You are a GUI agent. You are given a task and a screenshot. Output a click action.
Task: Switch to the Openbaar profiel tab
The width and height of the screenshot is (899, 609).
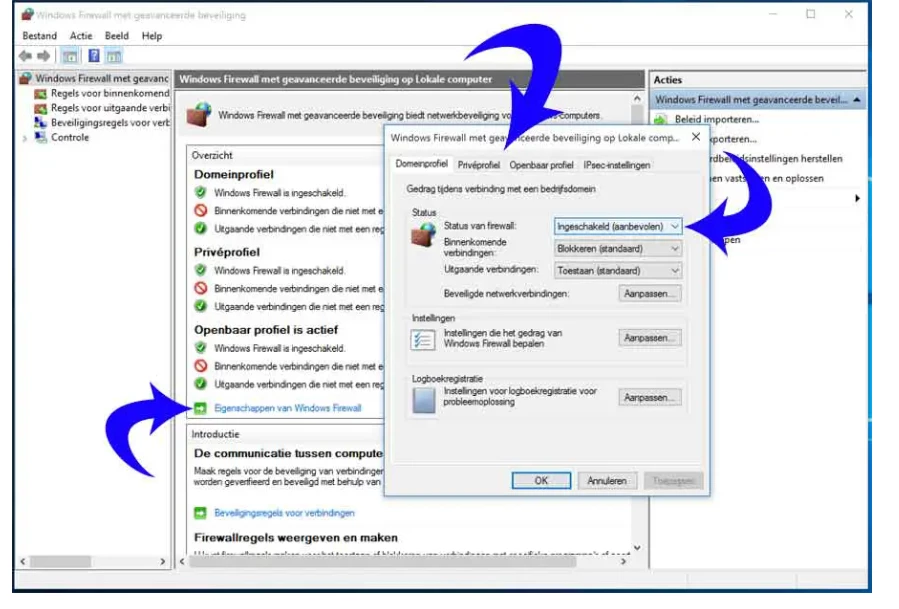pos(541,165)
